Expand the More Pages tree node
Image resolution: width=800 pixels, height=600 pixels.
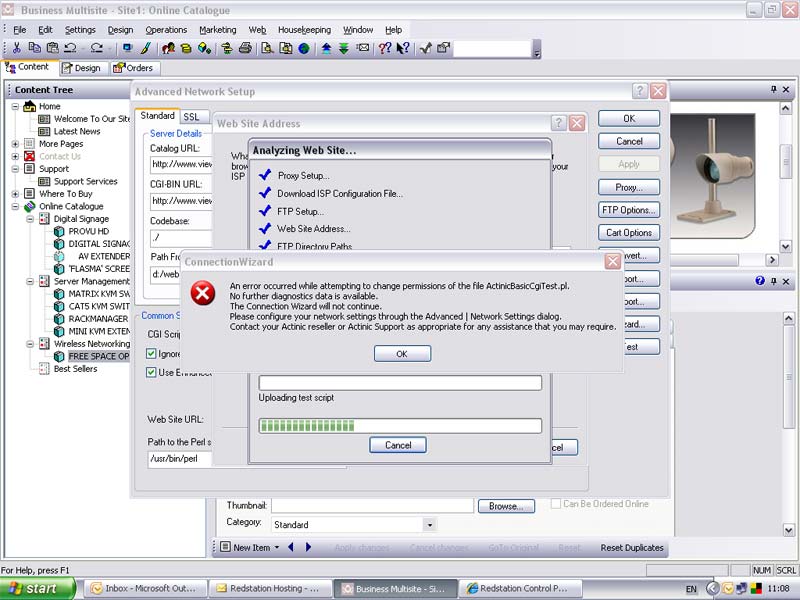pyautogui.click(x=16, y=144)
